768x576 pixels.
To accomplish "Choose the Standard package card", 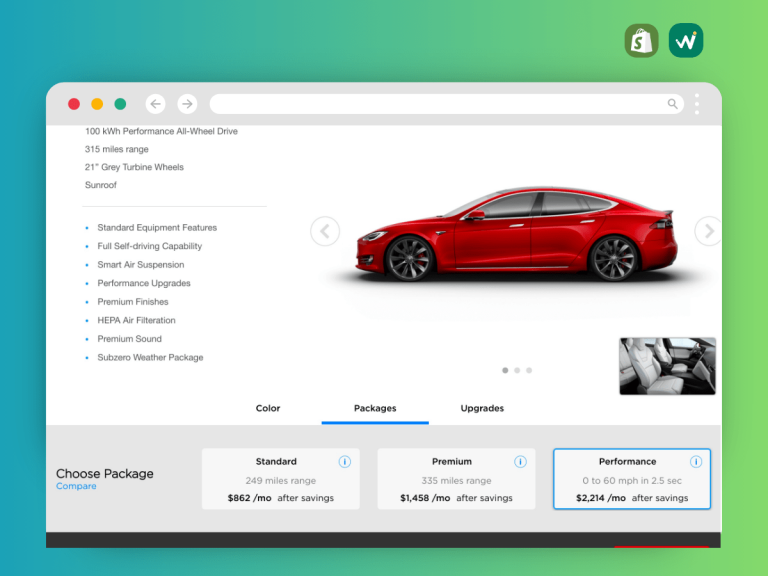I will click(281, 479).
